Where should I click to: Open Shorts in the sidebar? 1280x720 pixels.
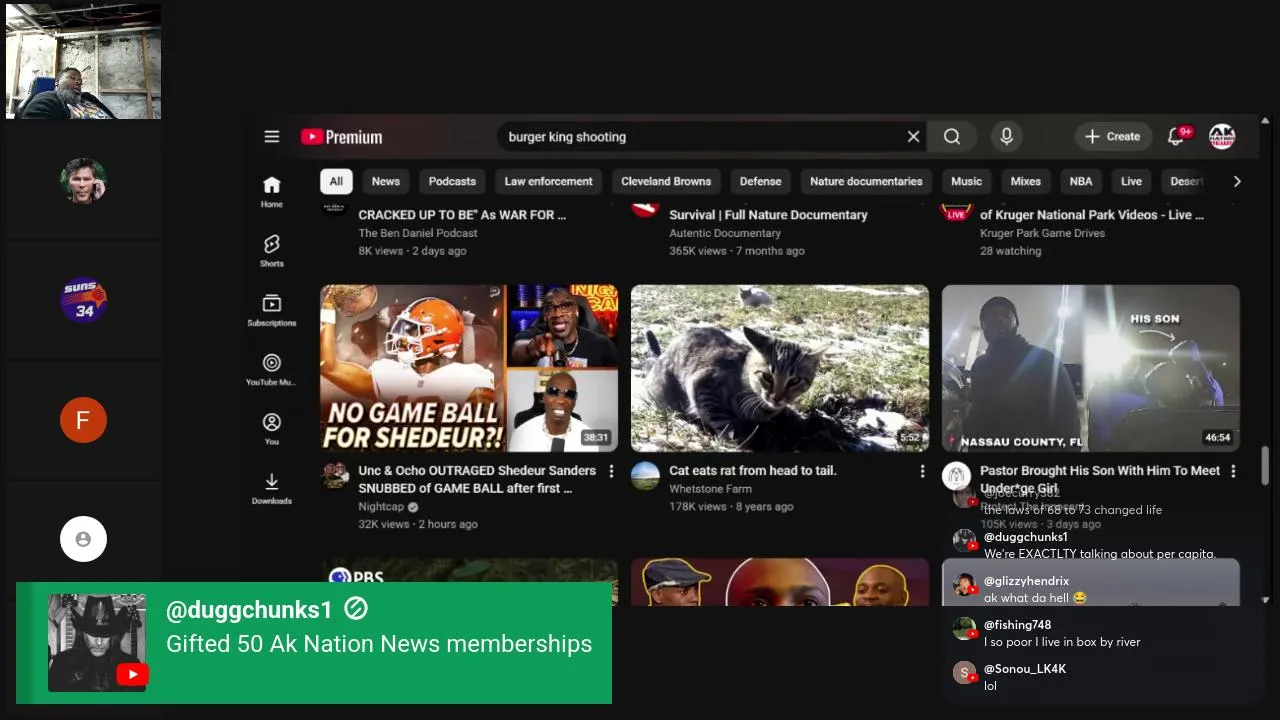[x=272, y=250]
